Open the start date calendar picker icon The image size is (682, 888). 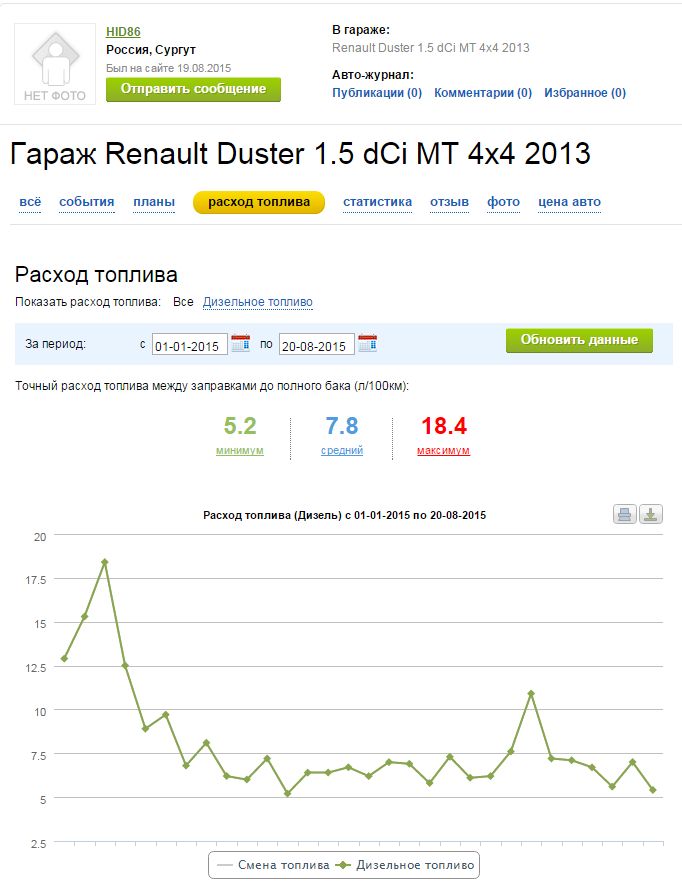pyautogui.click(x=241, y=343)
